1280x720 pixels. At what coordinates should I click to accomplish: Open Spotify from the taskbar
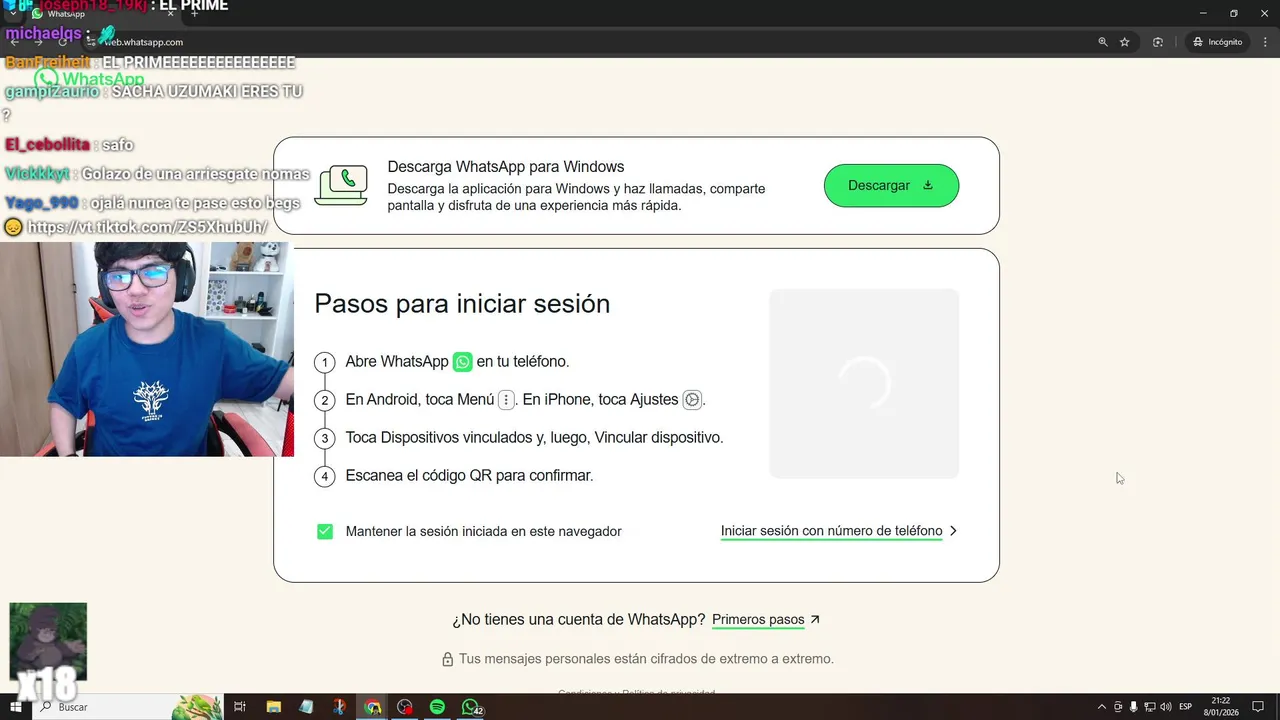(437, 707)
